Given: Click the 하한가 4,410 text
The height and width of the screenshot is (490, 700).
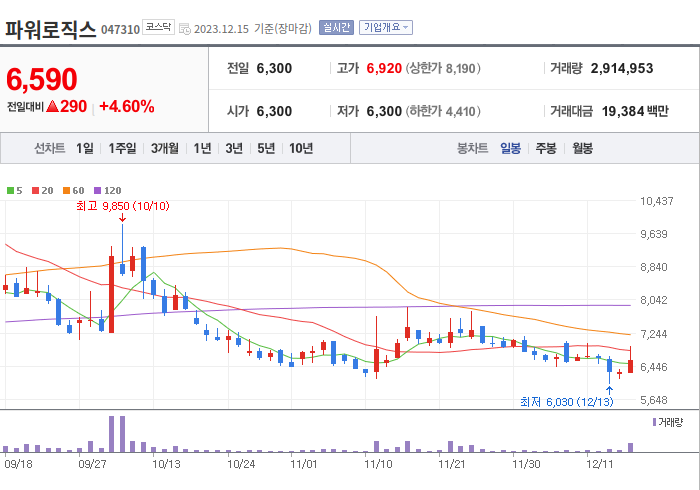Looking at the screenshot, I should click(443, 111).
